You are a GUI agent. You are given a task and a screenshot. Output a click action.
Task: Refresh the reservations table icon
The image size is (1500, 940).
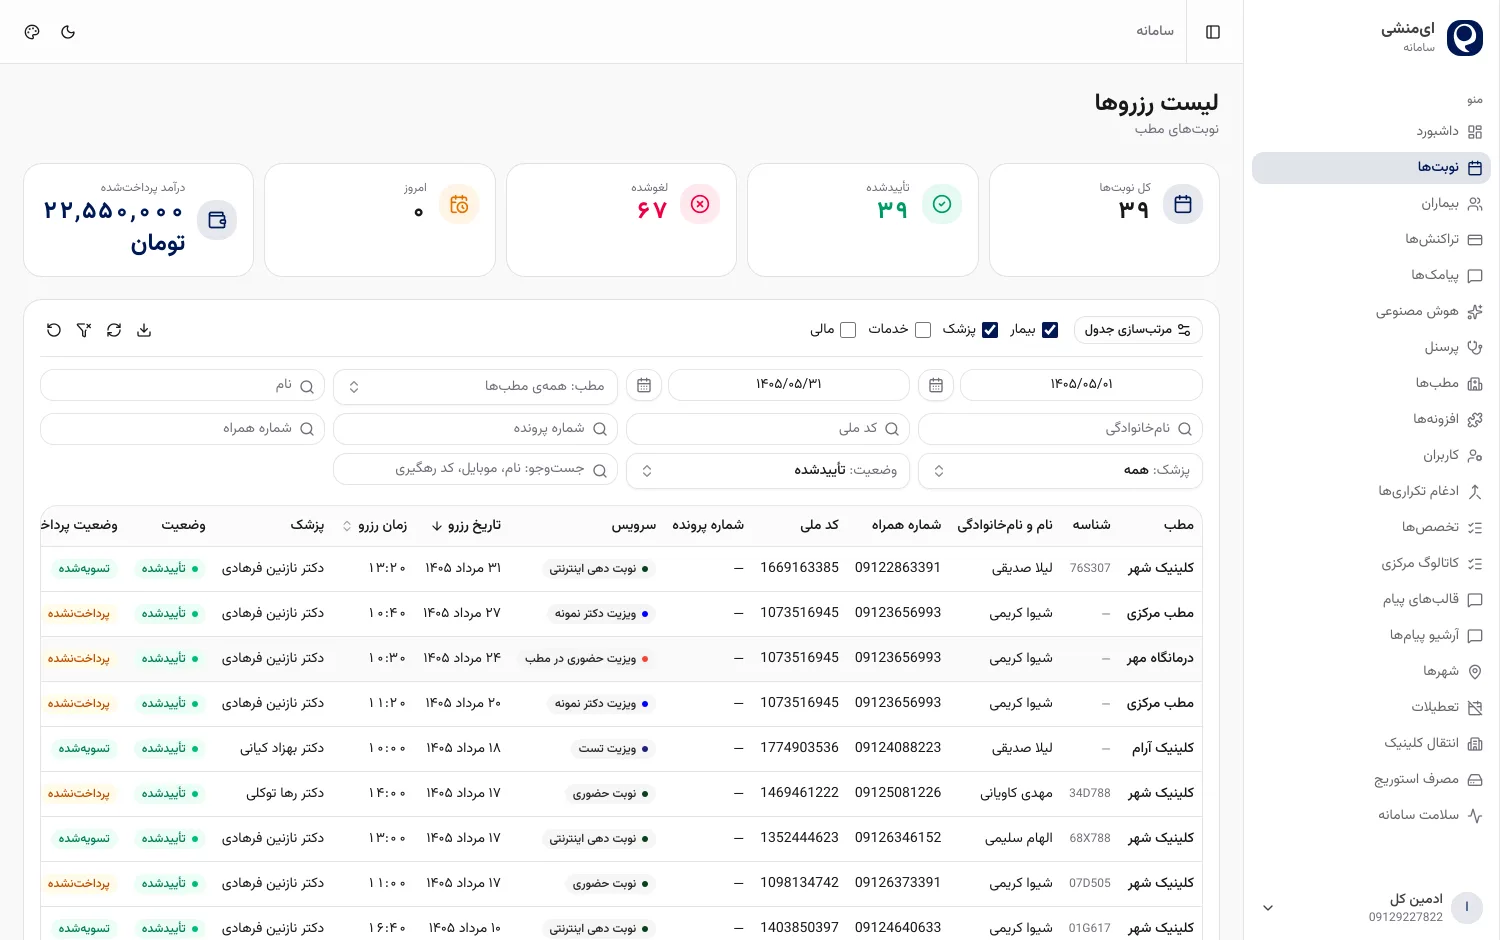(x=114, y=330)
